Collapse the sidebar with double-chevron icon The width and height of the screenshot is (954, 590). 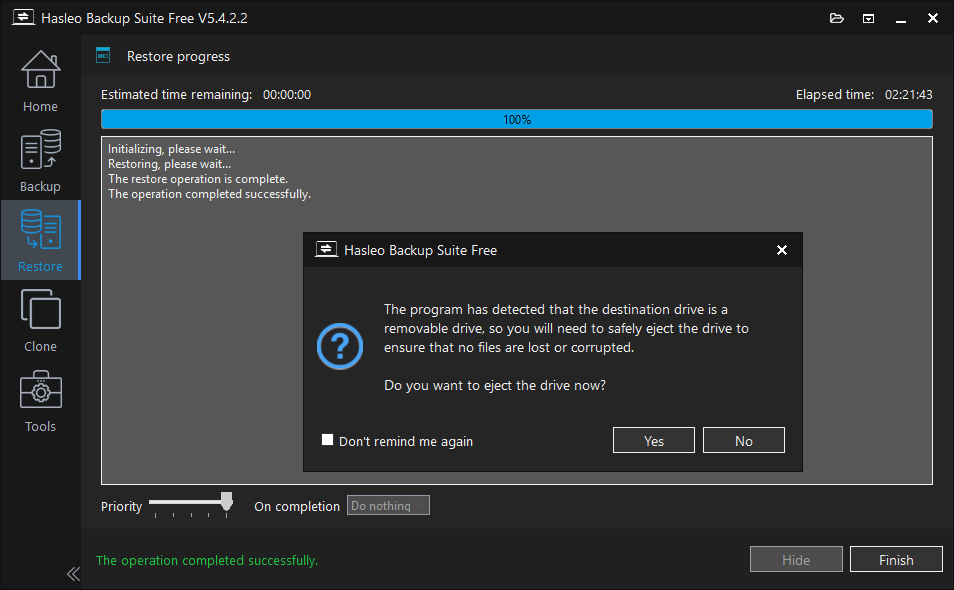pyautogui.click(x=73, y=574)
